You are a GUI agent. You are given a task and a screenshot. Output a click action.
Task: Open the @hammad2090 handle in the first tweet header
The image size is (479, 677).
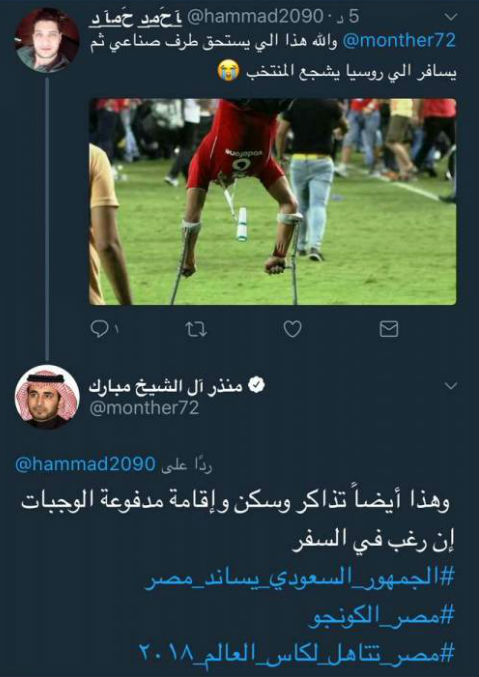coord(254,17)
